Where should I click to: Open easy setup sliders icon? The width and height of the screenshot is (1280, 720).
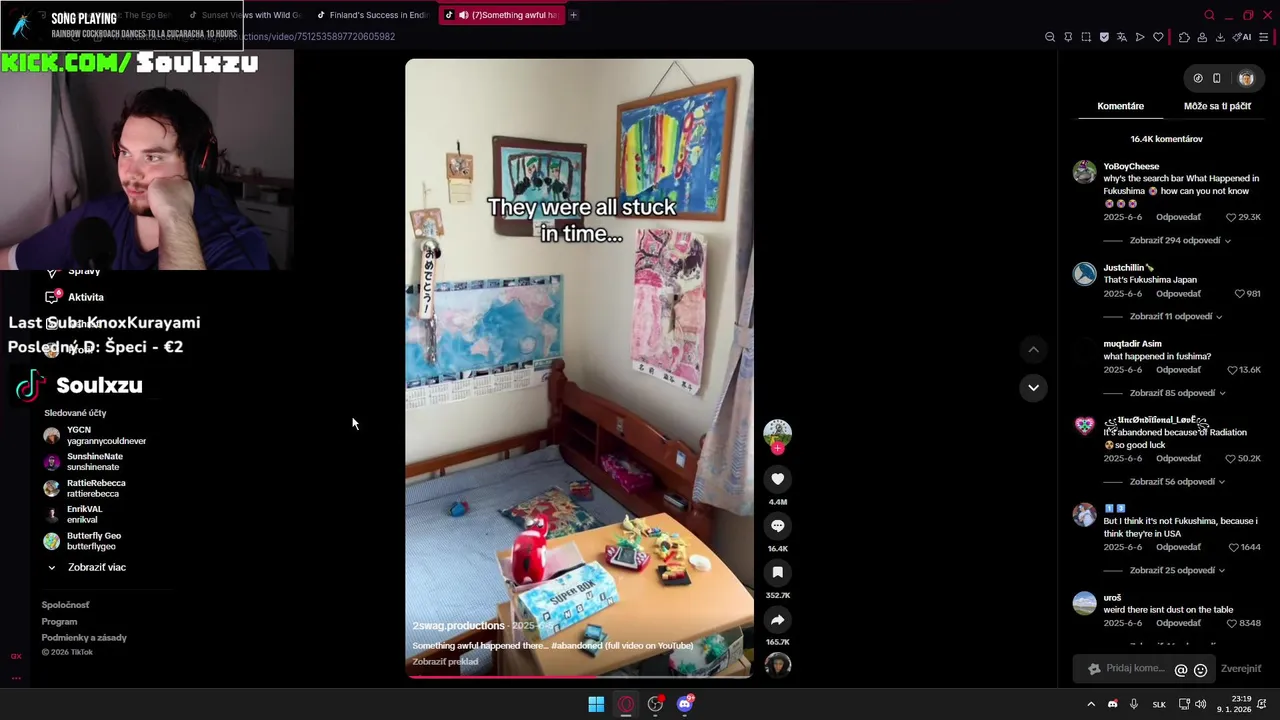point(1264,37)
